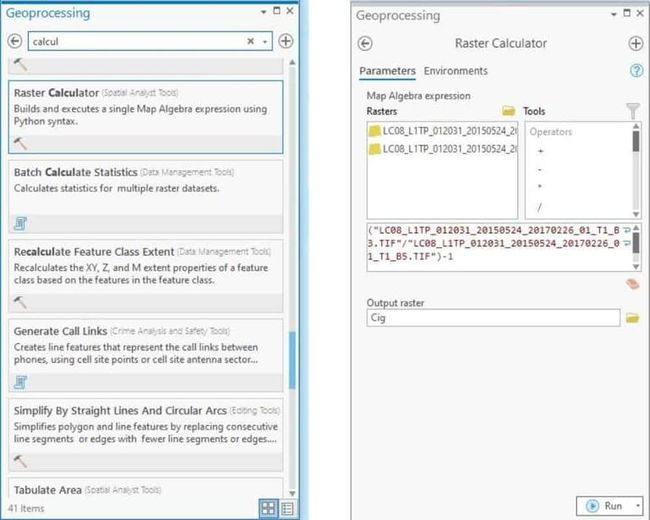The image size is (650, 520).
Task: Insert the plus operator
Action: [541, 151]
